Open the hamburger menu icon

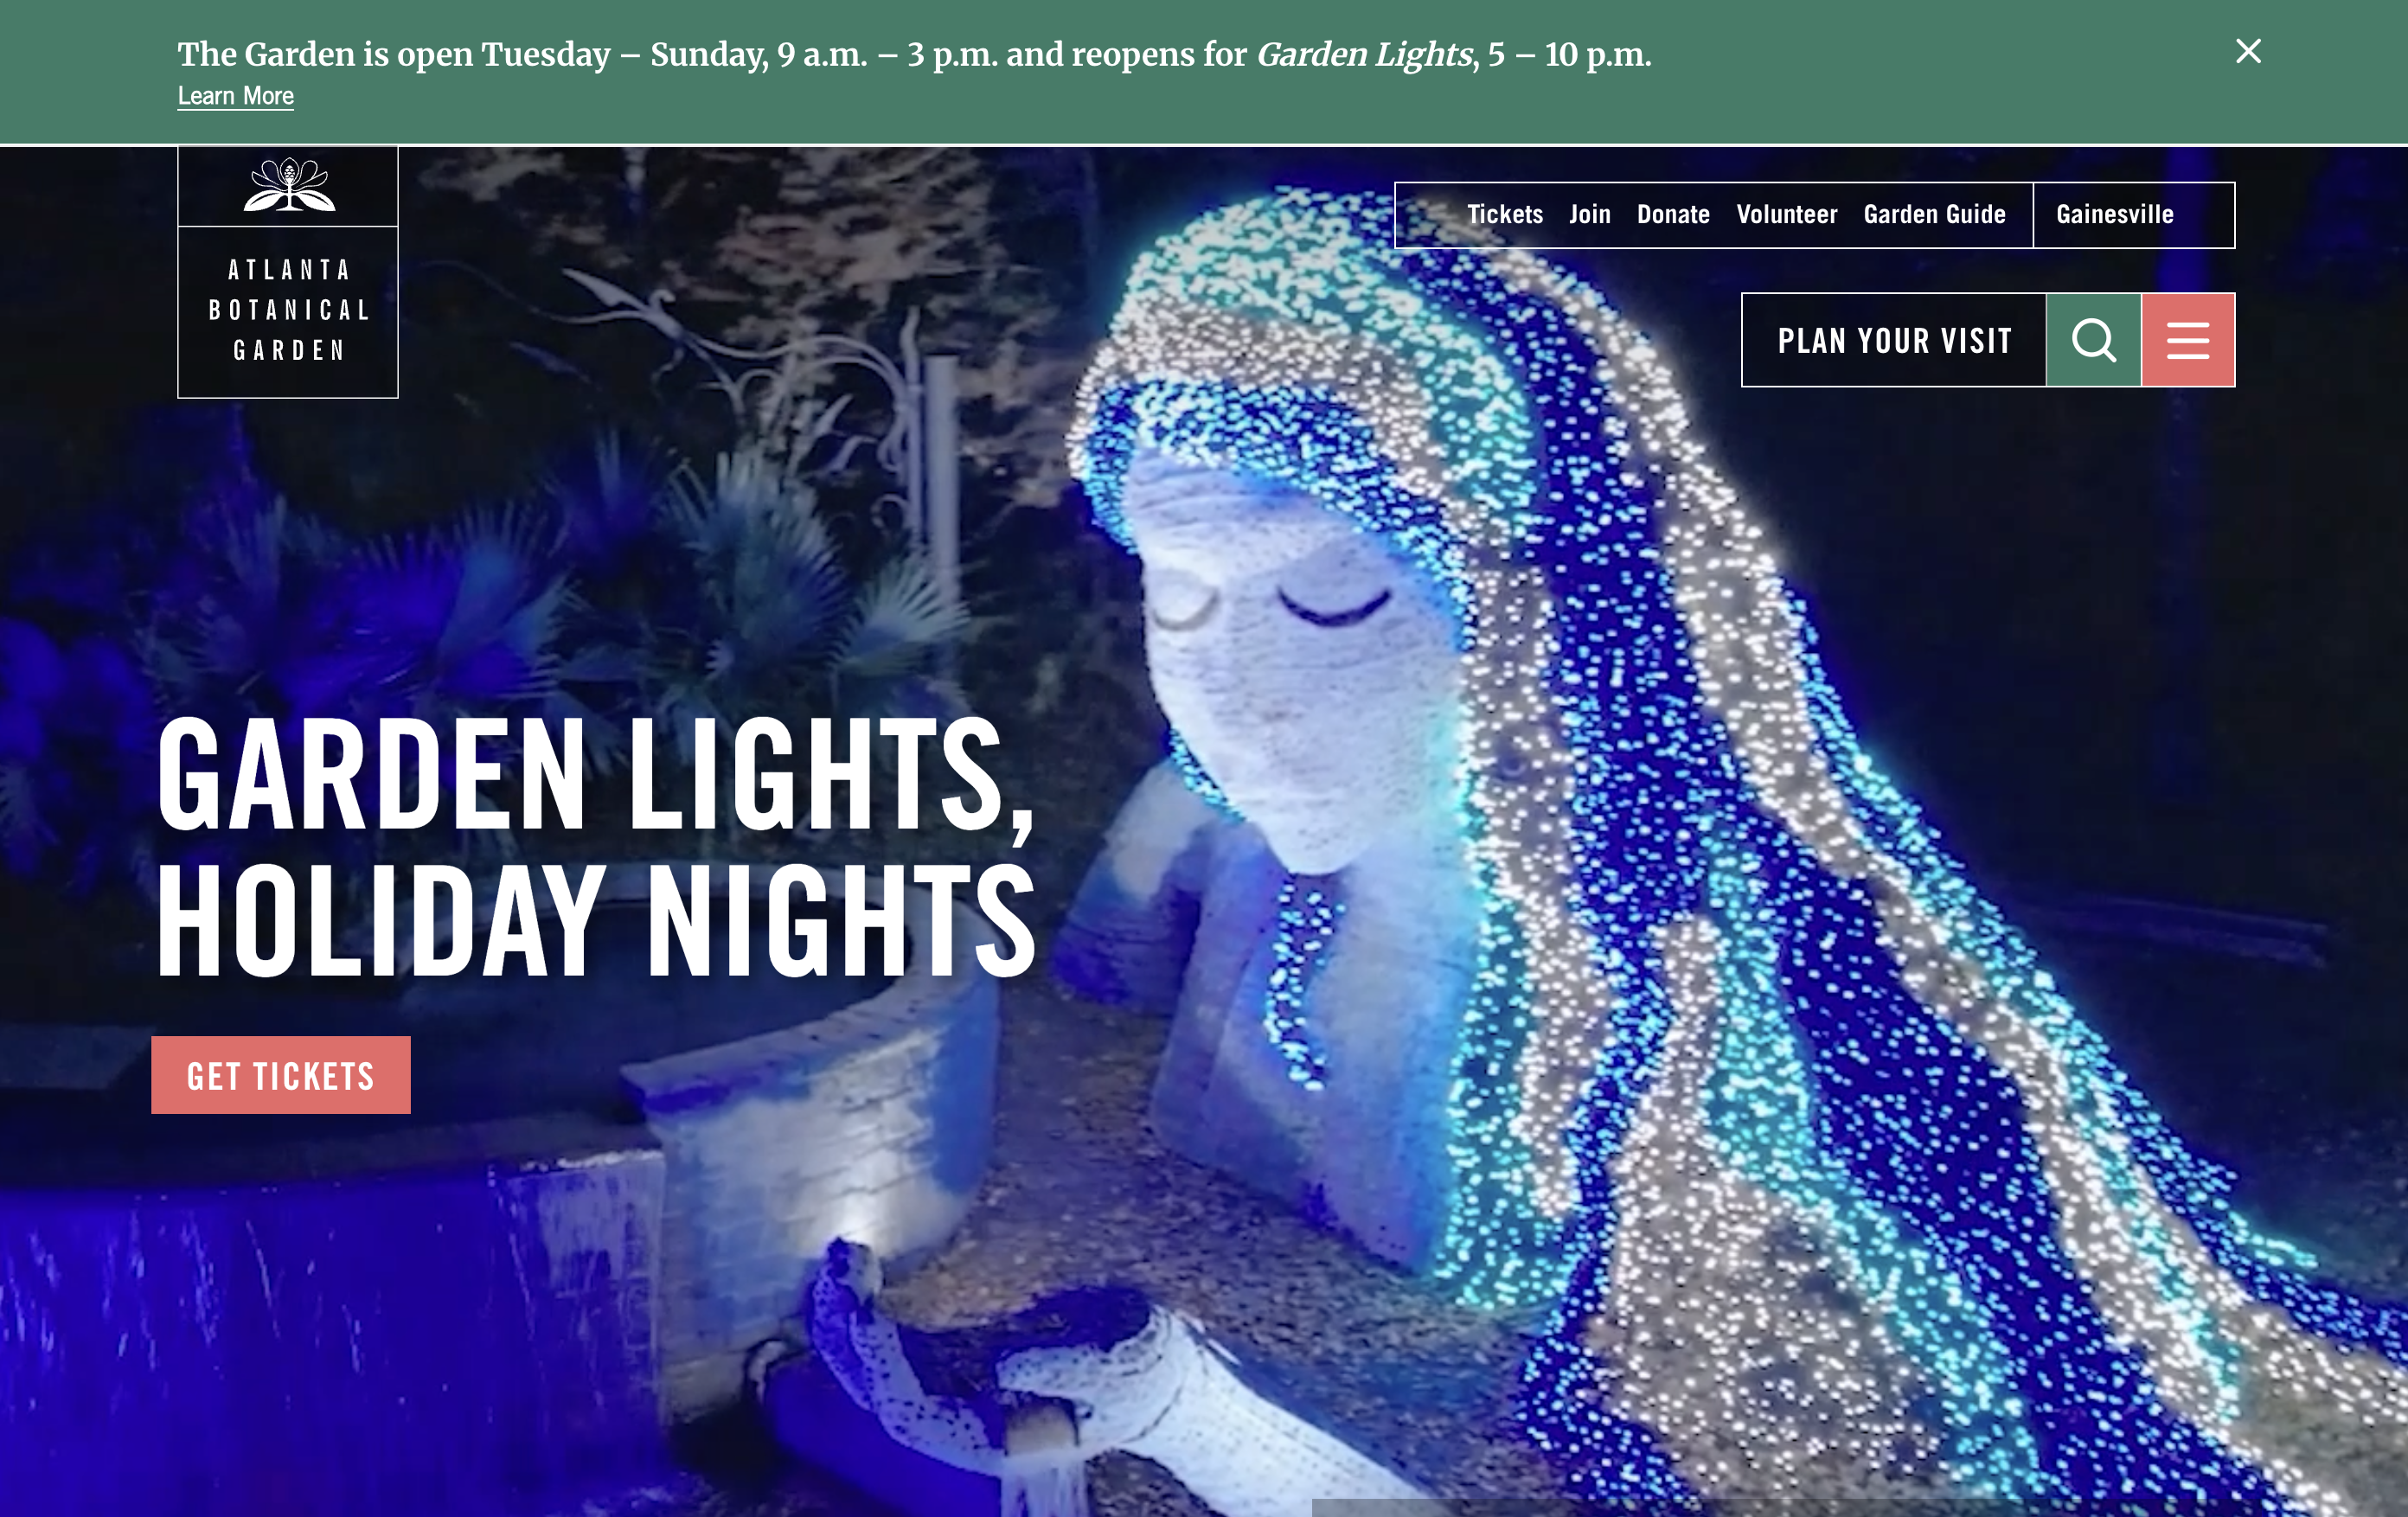2188,340
